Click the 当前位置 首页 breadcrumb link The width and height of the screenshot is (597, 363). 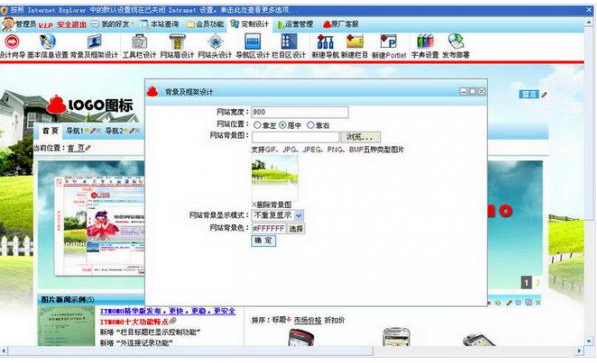point(76,148)
